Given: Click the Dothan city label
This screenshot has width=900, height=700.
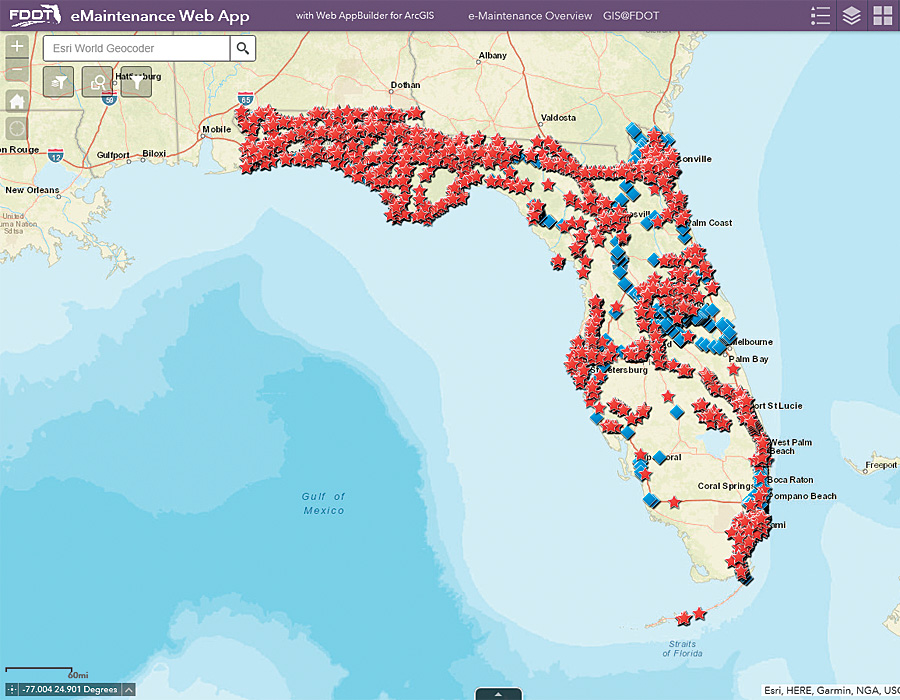Looking at the screenshot, I should 405,85.
